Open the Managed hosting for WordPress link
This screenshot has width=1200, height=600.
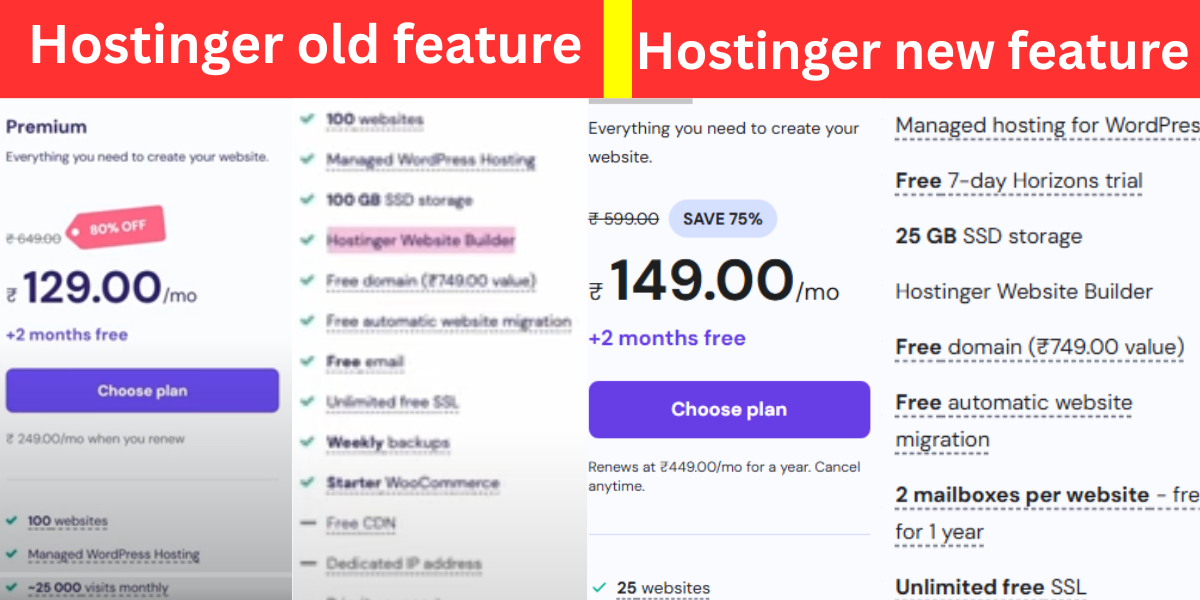pos(1046,126)
